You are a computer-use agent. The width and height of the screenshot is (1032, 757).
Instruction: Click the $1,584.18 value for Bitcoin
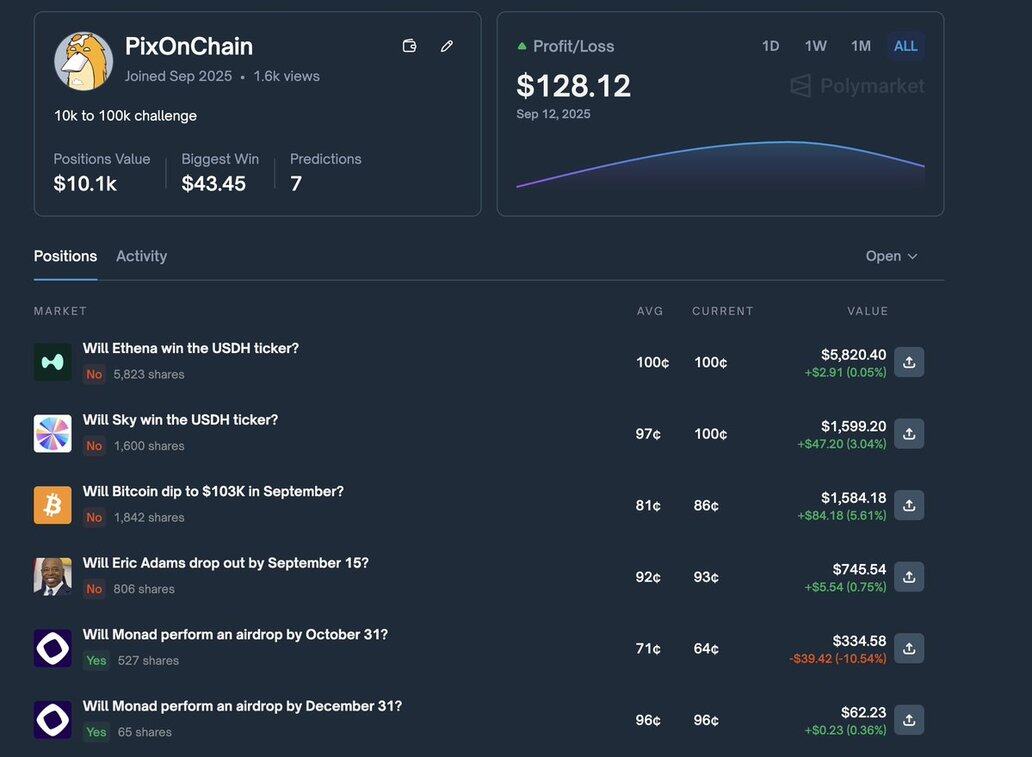click(853, 498)
